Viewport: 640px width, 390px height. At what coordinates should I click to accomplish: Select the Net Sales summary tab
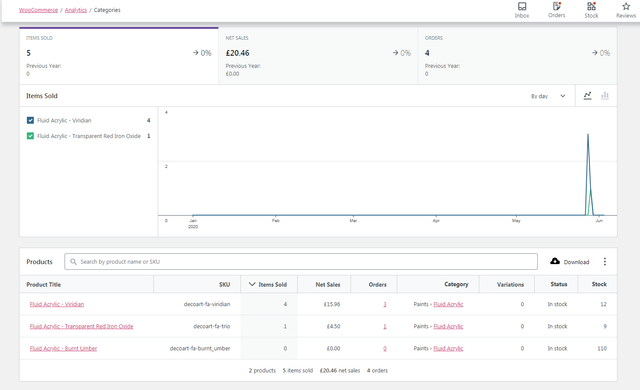tap(318, 56)
